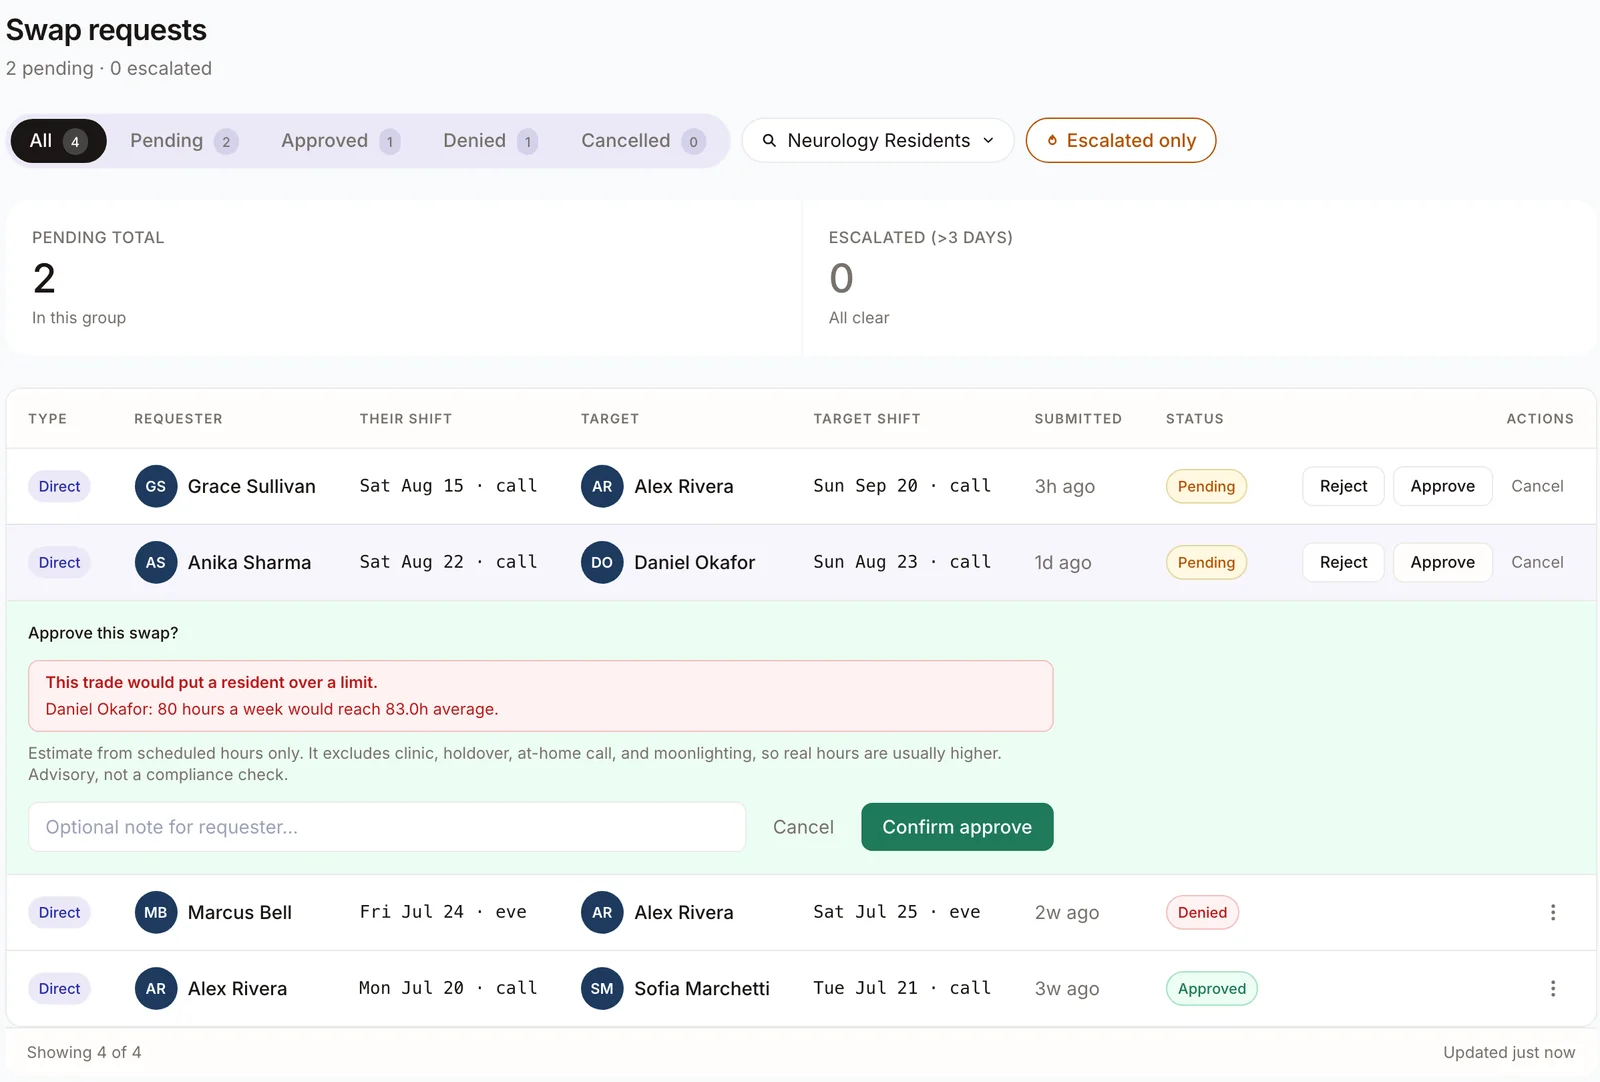This screenshot has width=1600, height=1082.
Task: Click the Target Shift column header
Action: pyautogui.click(x=866, y=419)
